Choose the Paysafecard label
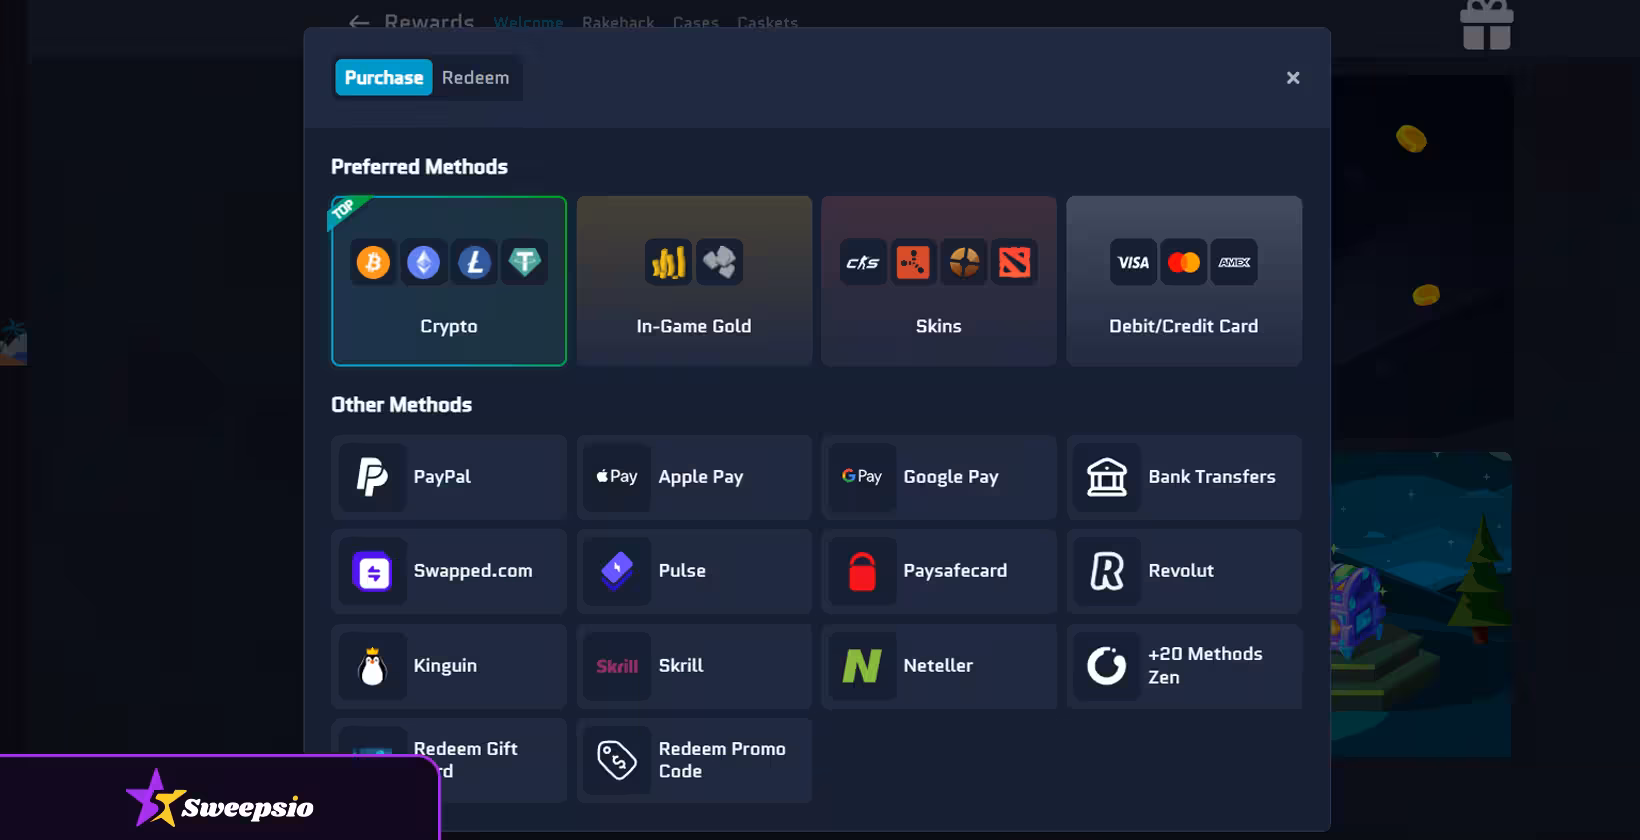 [955, 571]
